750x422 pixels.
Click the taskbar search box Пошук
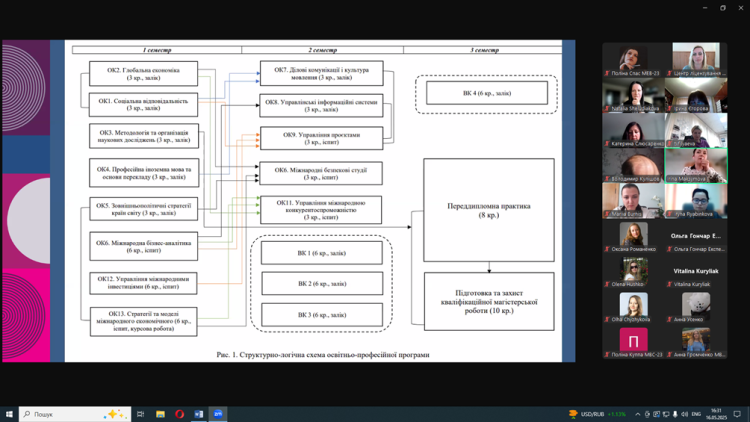click(x=75, y=414)
